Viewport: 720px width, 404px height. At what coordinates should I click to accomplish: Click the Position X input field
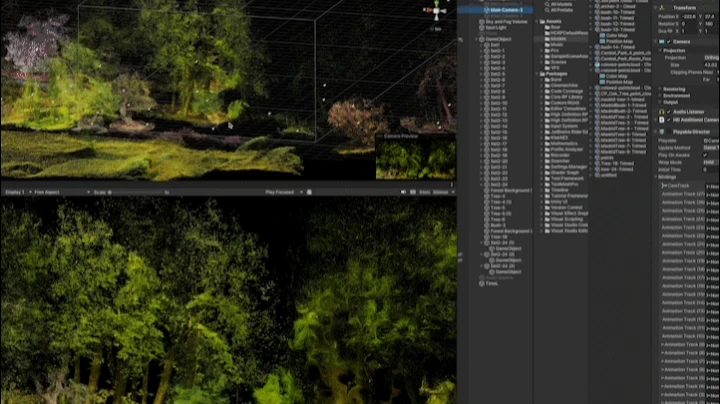point(690,17)
